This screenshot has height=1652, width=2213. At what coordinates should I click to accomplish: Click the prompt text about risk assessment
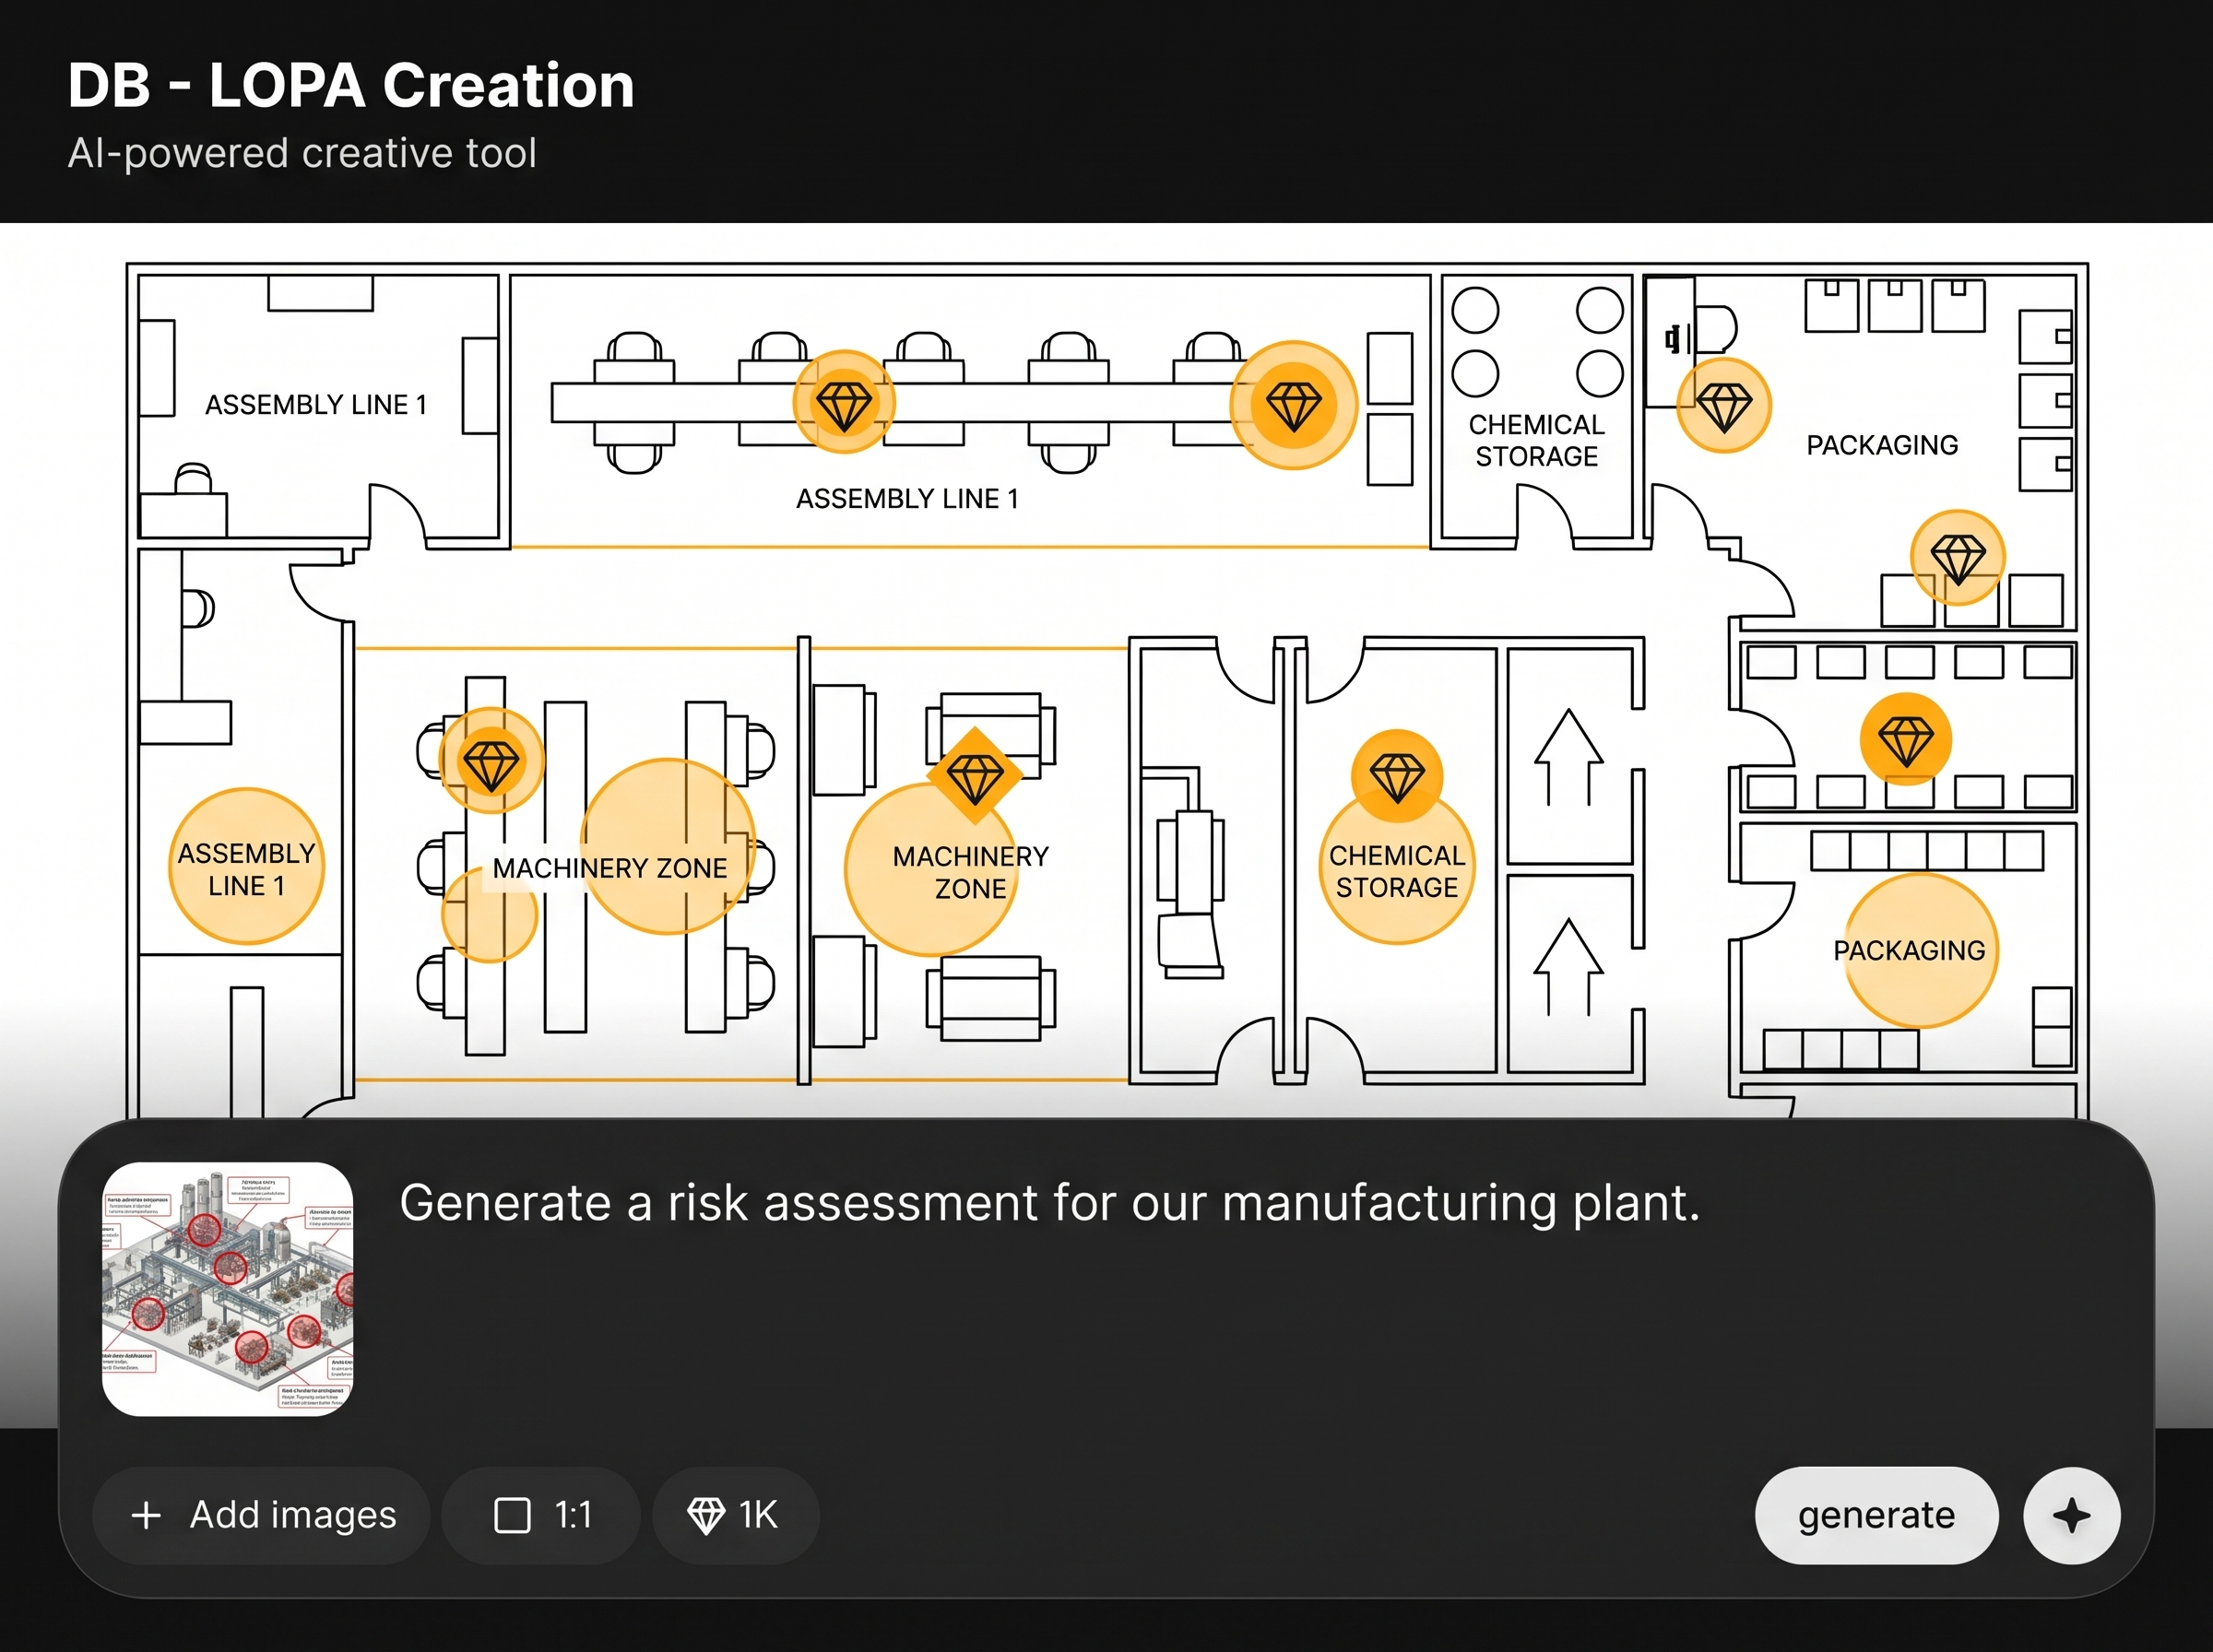(x=1049, y=1202)
